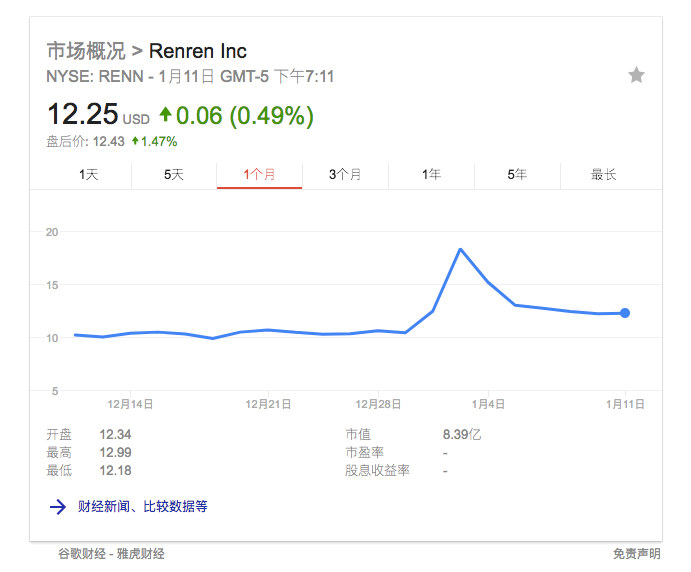Select the 5天 time range tab
This screenshot has height=572, width=691.
point(174,175)
